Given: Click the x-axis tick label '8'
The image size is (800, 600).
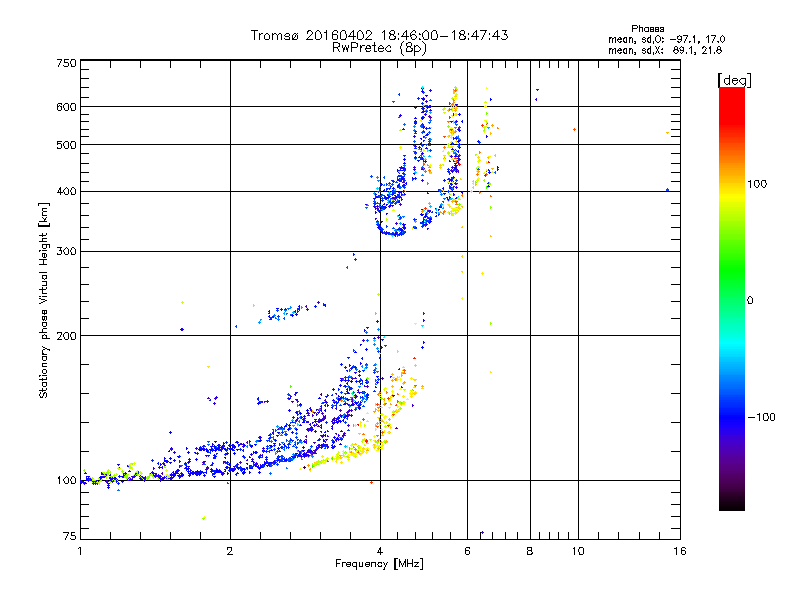Looking at the screenshot, I should 530,551.
